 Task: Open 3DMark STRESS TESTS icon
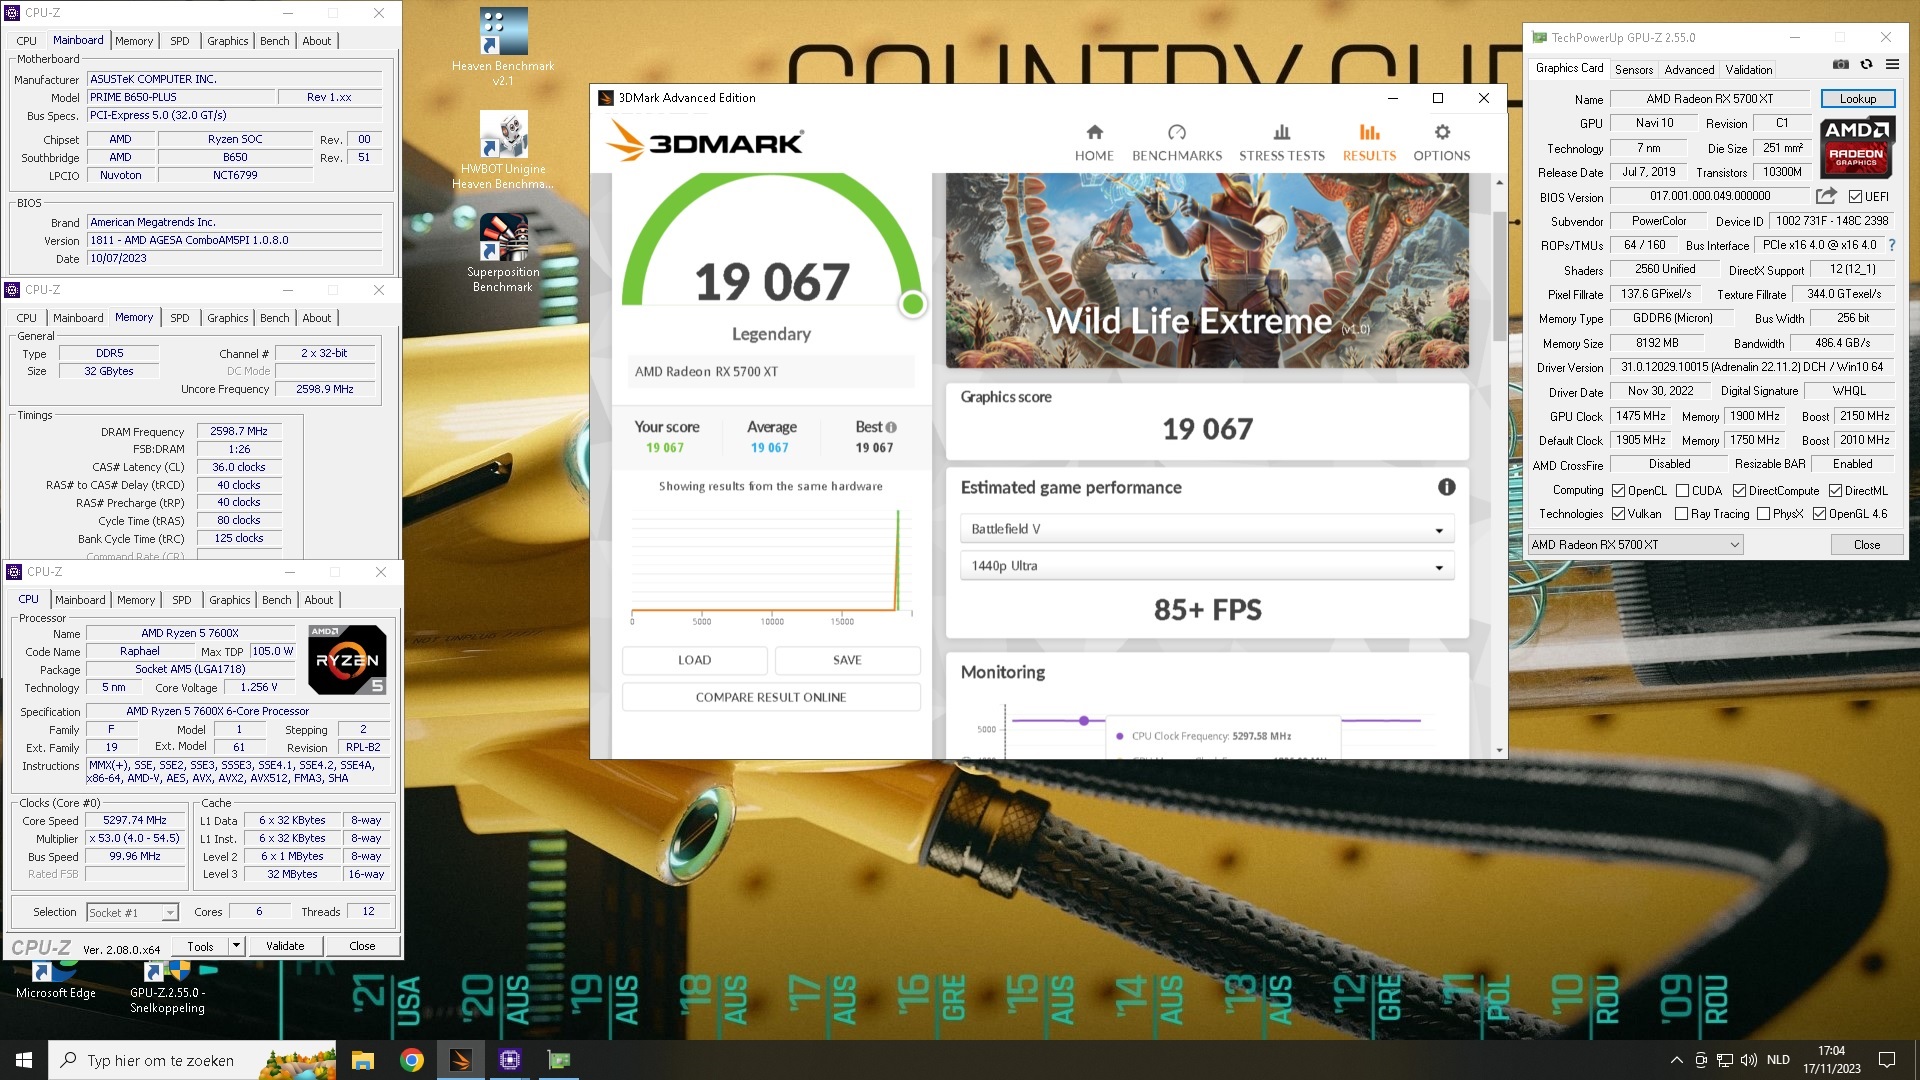tap(1282, 132)
